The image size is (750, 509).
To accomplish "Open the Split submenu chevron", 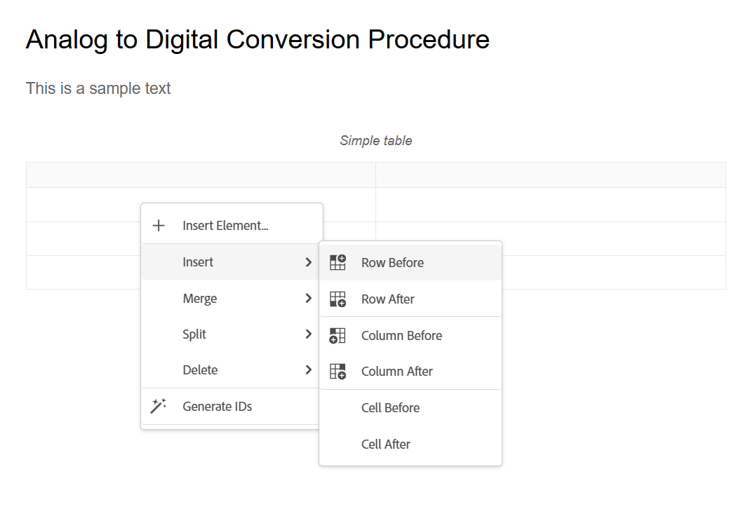I will [308, 334].
